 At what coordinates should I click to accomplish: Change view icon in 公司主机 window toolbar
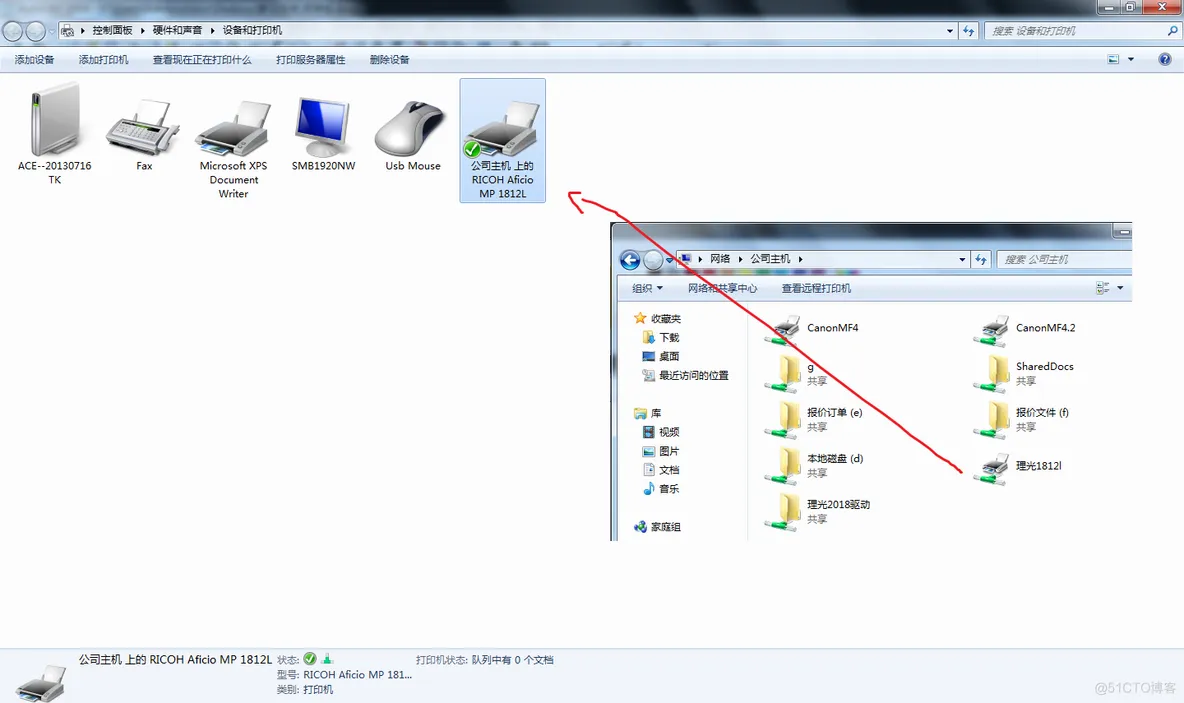1102,288
